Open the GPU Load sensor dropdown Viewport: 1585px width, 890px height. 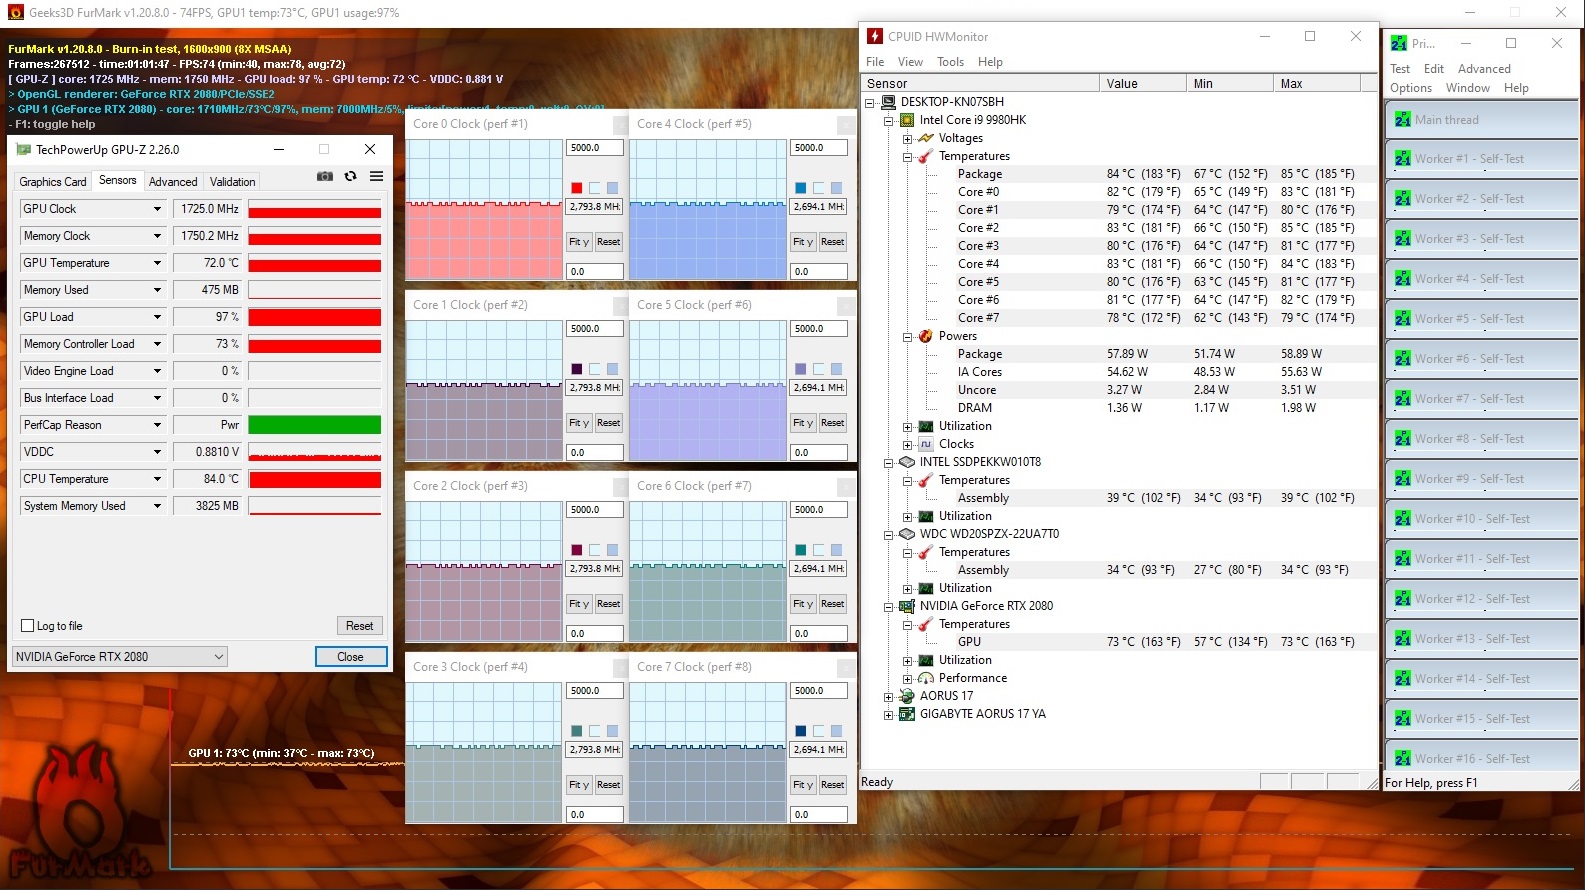point(157,317)
